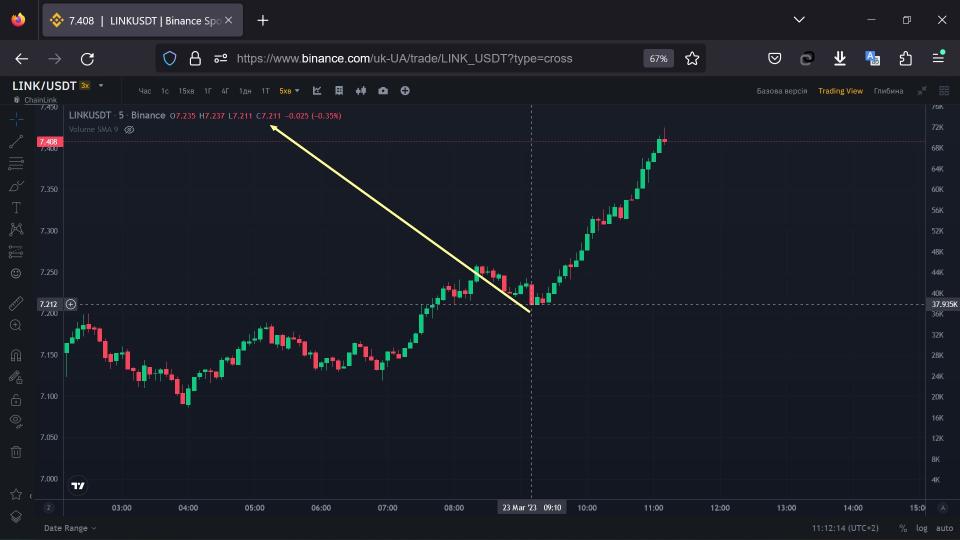Take a chart snapshot with the camera icon
Image resolution: width=960 pixels, height=540 pixels.
383,91
